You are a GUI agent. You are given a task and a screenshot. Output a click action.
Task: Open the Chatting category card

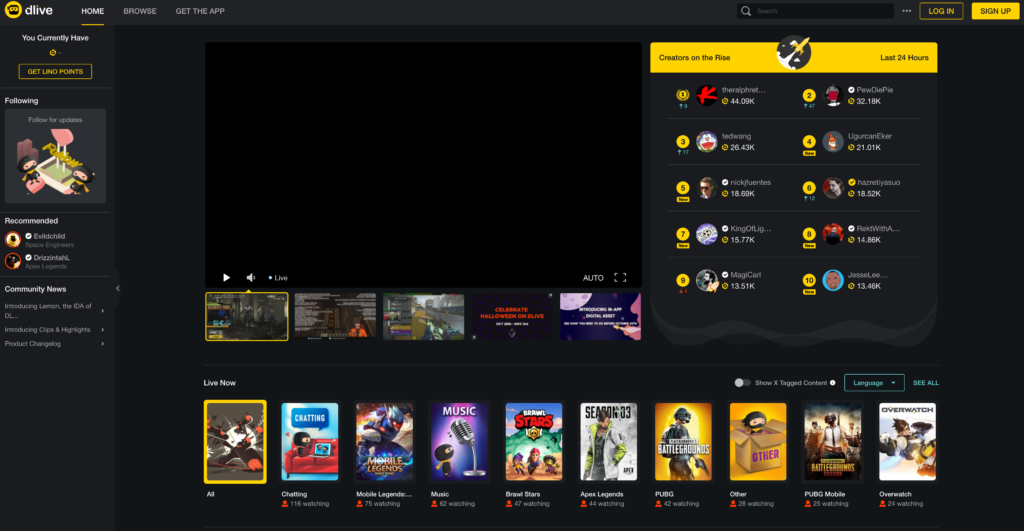[310, 442]
